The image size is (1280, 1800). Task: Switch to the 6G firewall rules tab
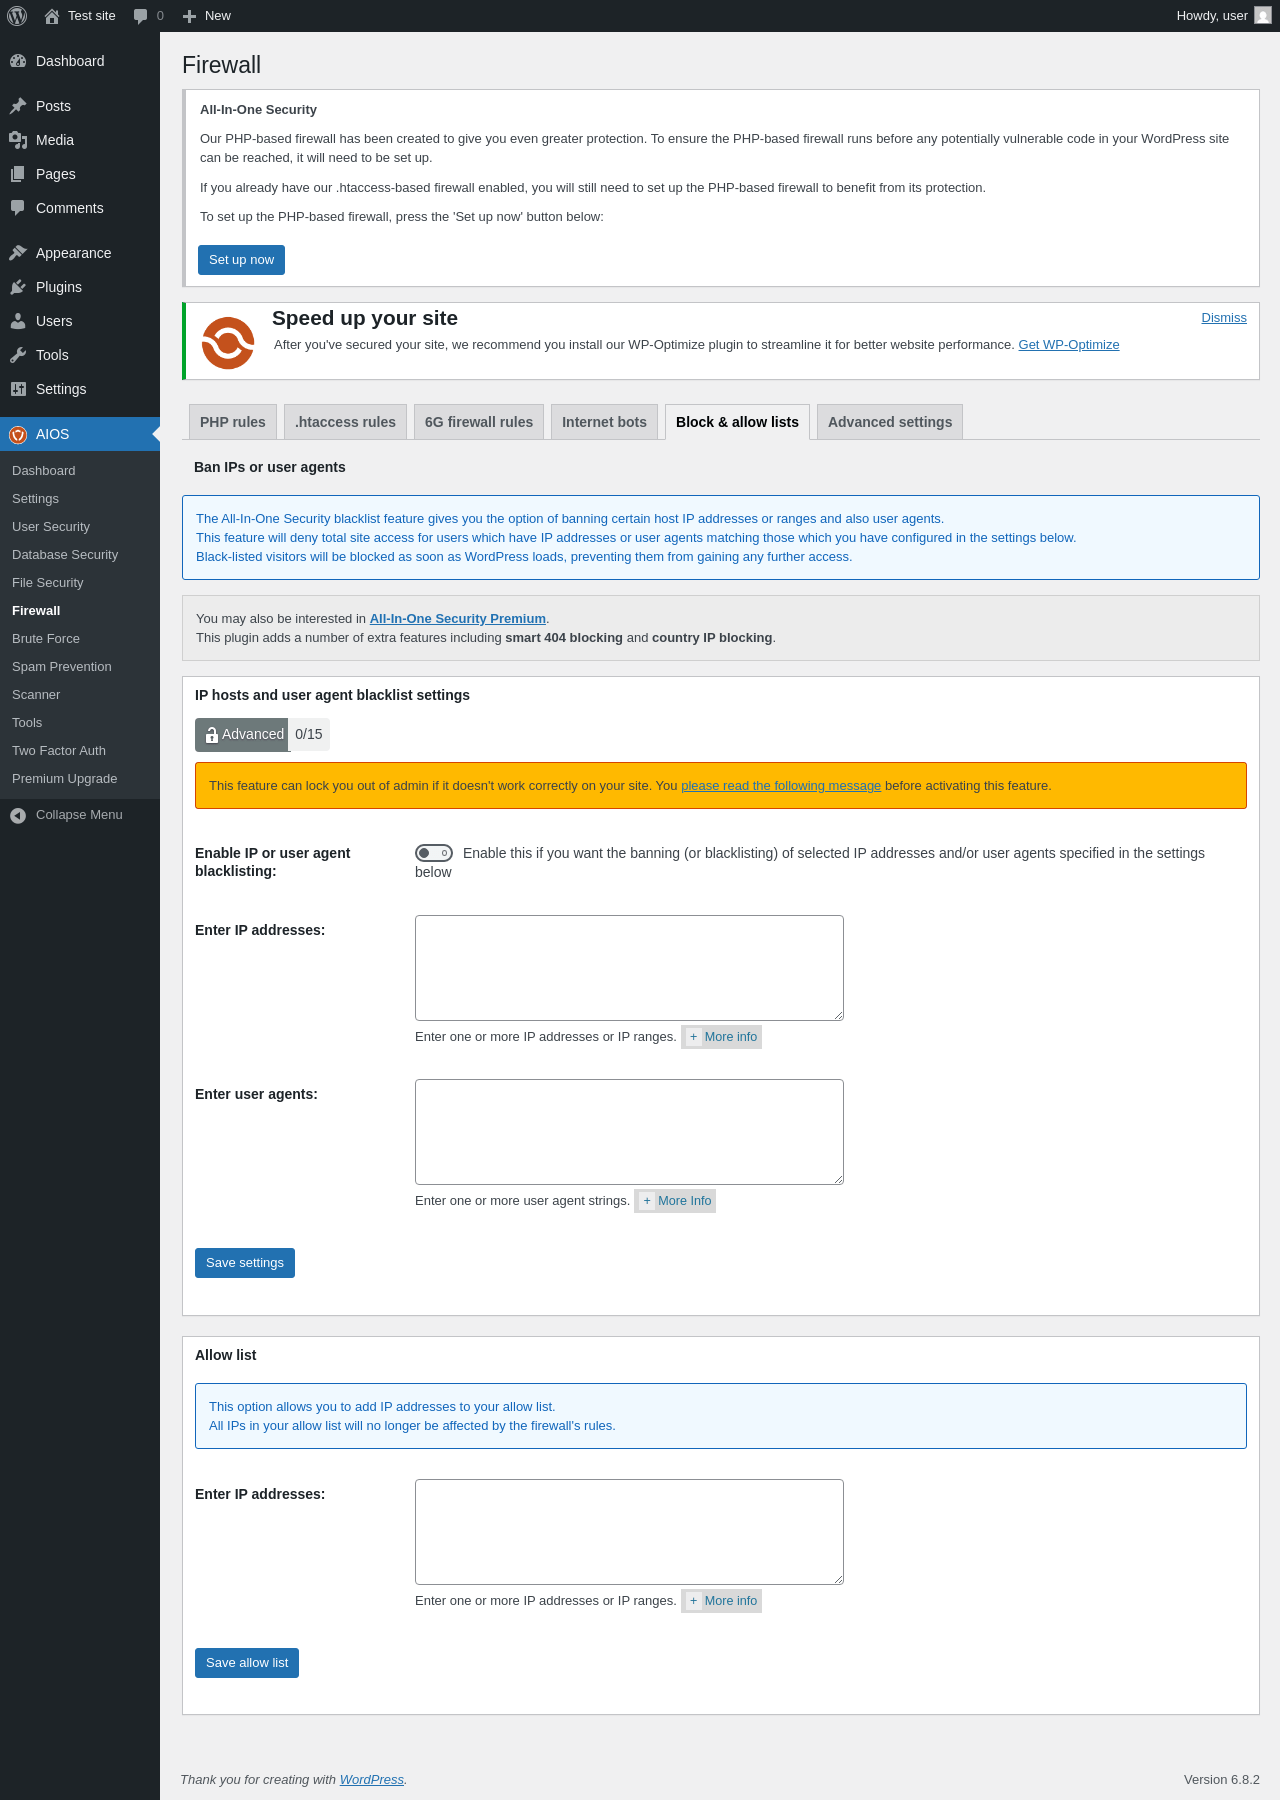[479, 422]
